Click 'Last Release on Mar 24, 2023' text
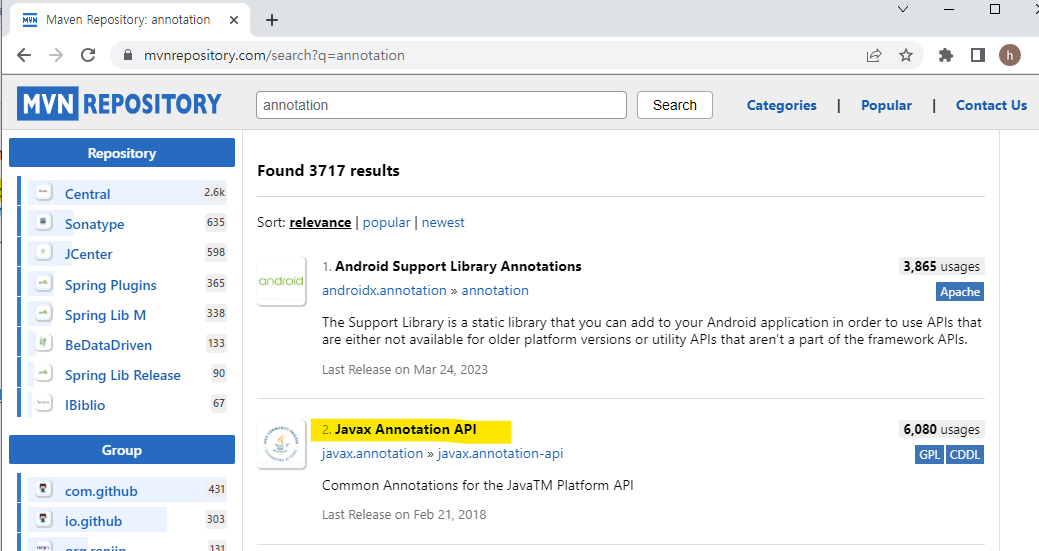 405,370
